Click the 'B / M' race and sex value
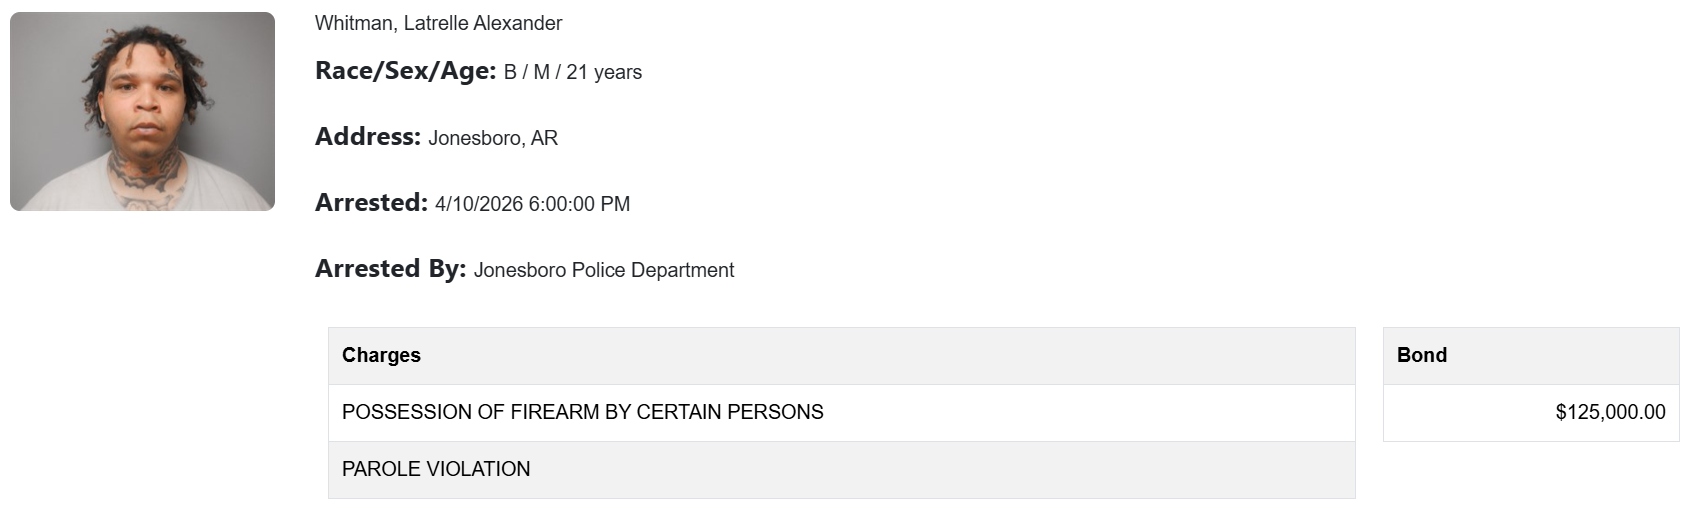Image resolution: width=1687 pixels, height=508 pixels. [527, 72]
